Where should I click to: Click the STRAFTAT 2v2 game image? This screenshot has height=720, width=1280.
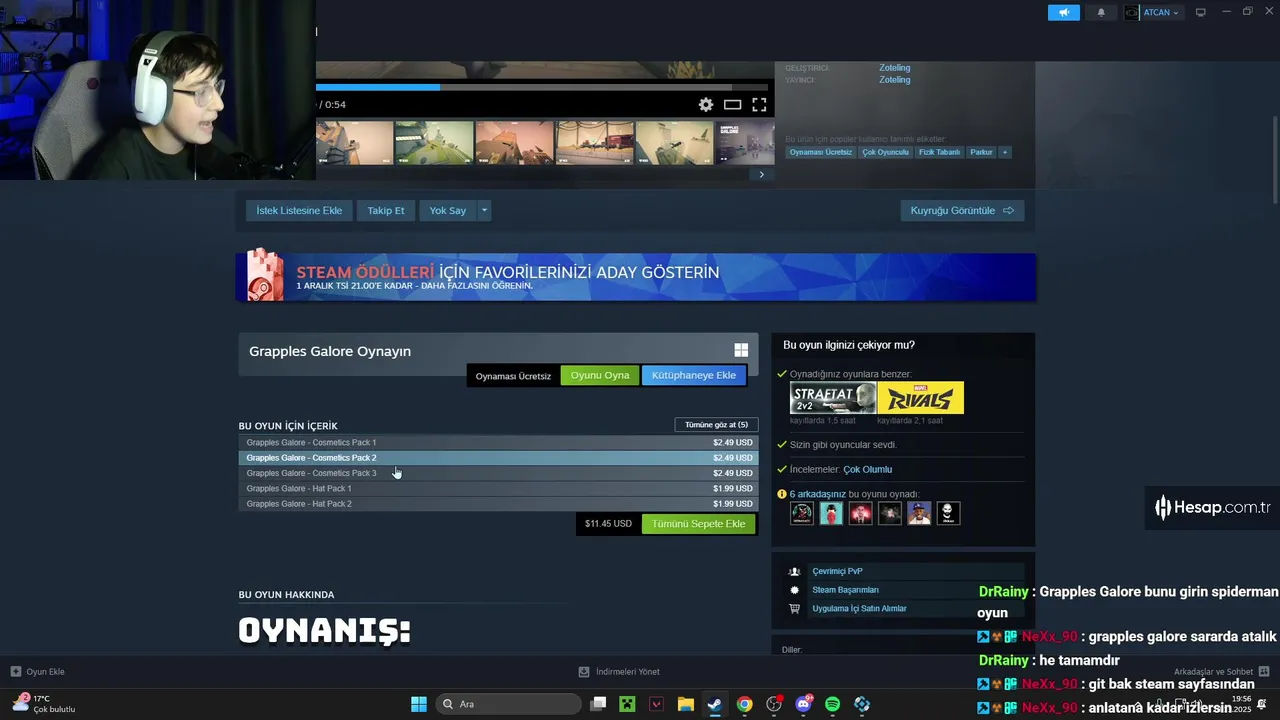click(x=833, y=398)
